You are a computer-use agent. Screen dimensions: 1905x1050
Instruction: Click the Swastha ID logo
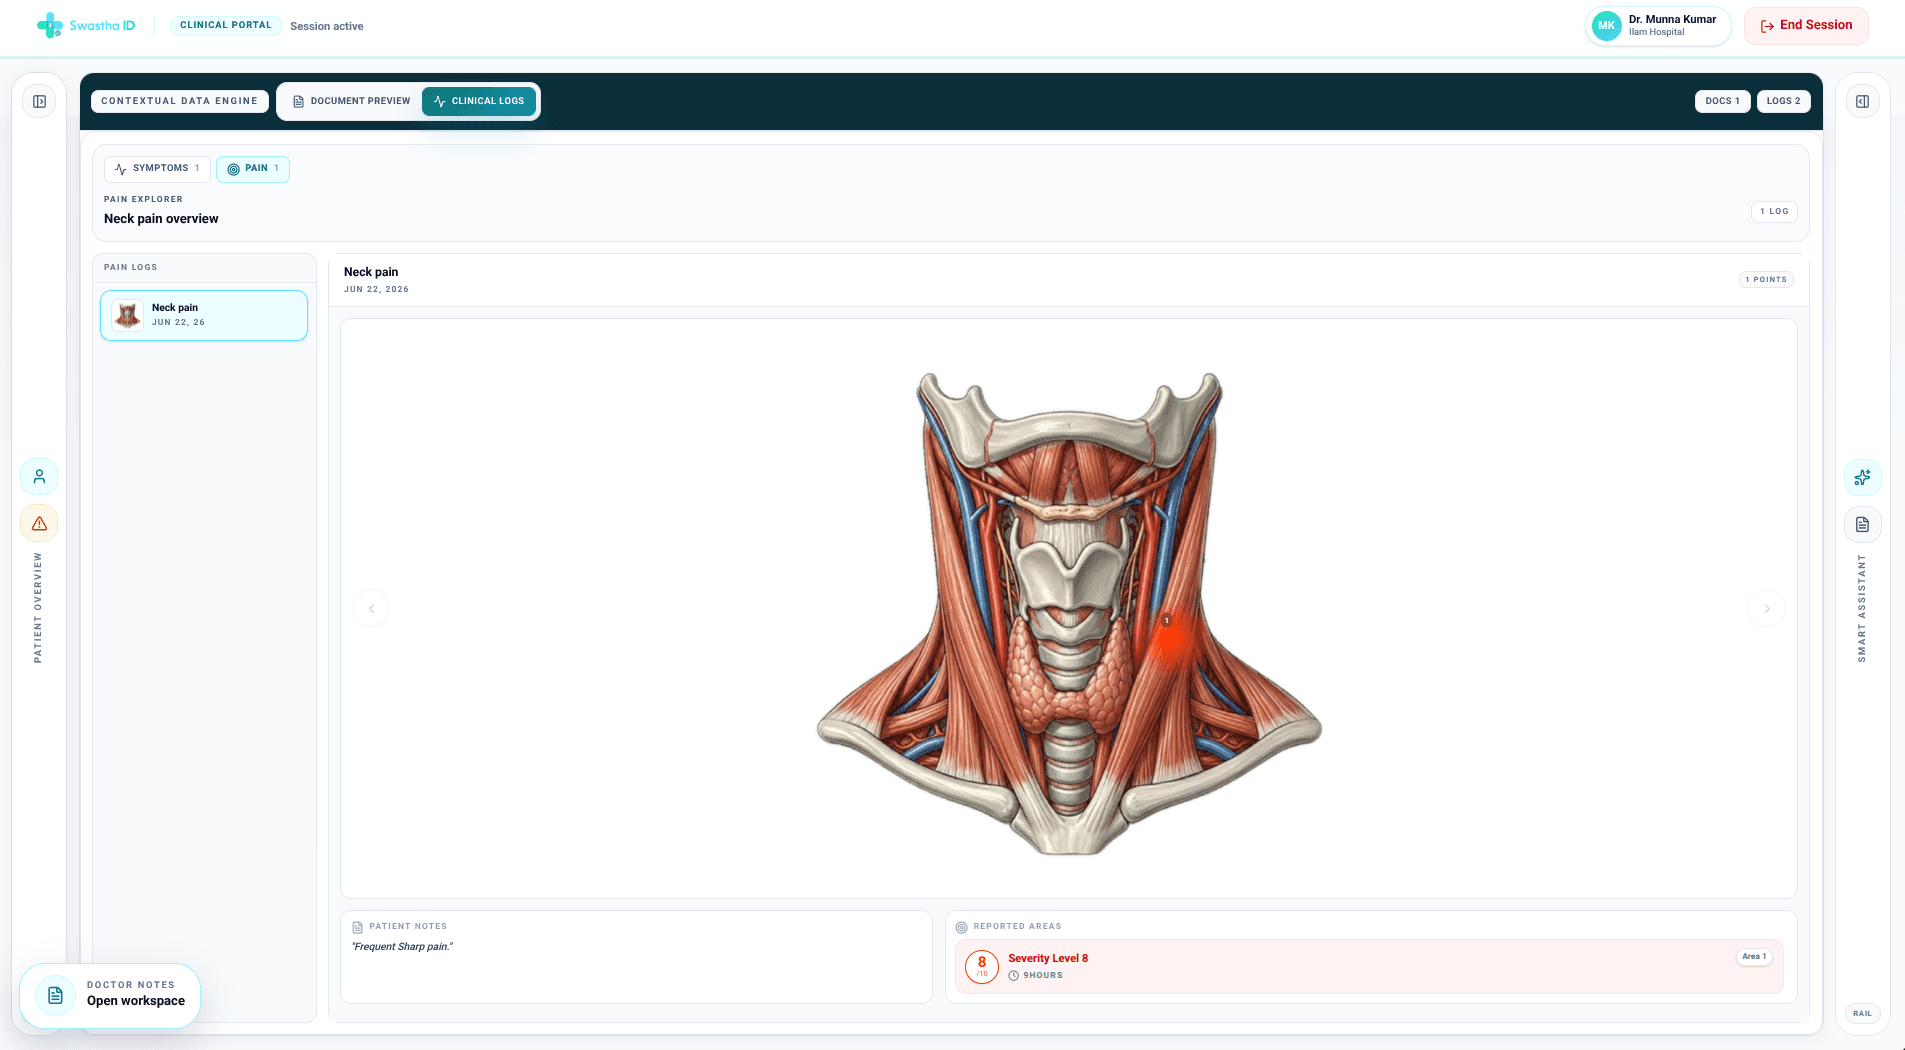[86, 26]
